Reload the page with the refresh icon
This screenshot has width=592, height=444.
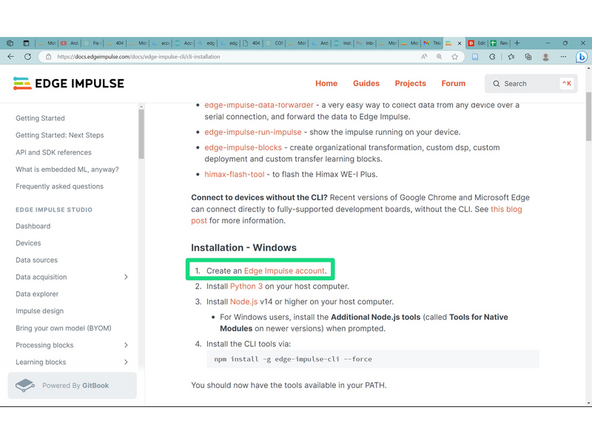[28, 57]
